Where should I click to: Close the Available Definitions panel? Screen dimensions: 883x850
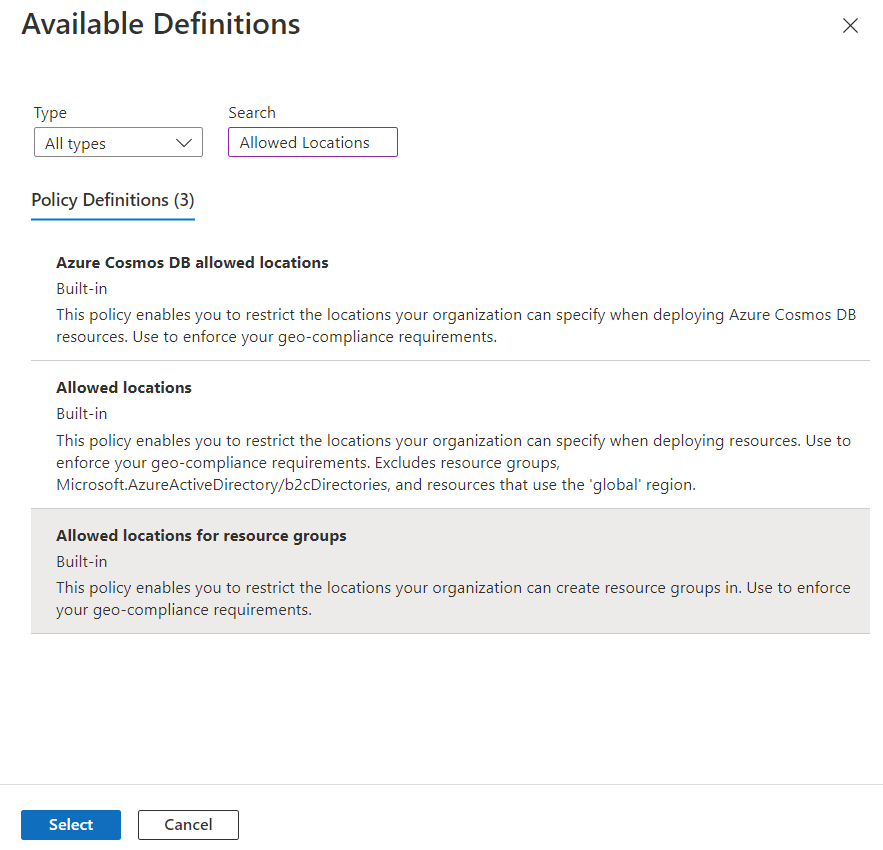pyautogui.click(x=850, y=26)
